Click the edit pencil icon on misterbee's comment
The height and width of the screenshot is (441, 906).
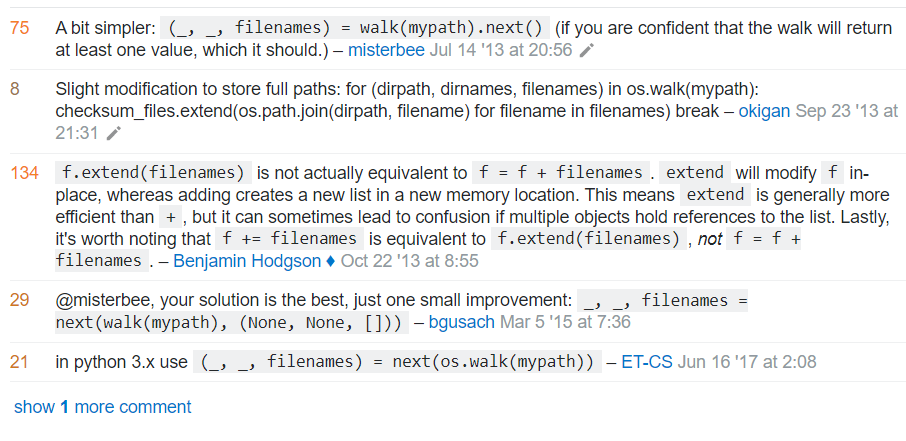587,49
